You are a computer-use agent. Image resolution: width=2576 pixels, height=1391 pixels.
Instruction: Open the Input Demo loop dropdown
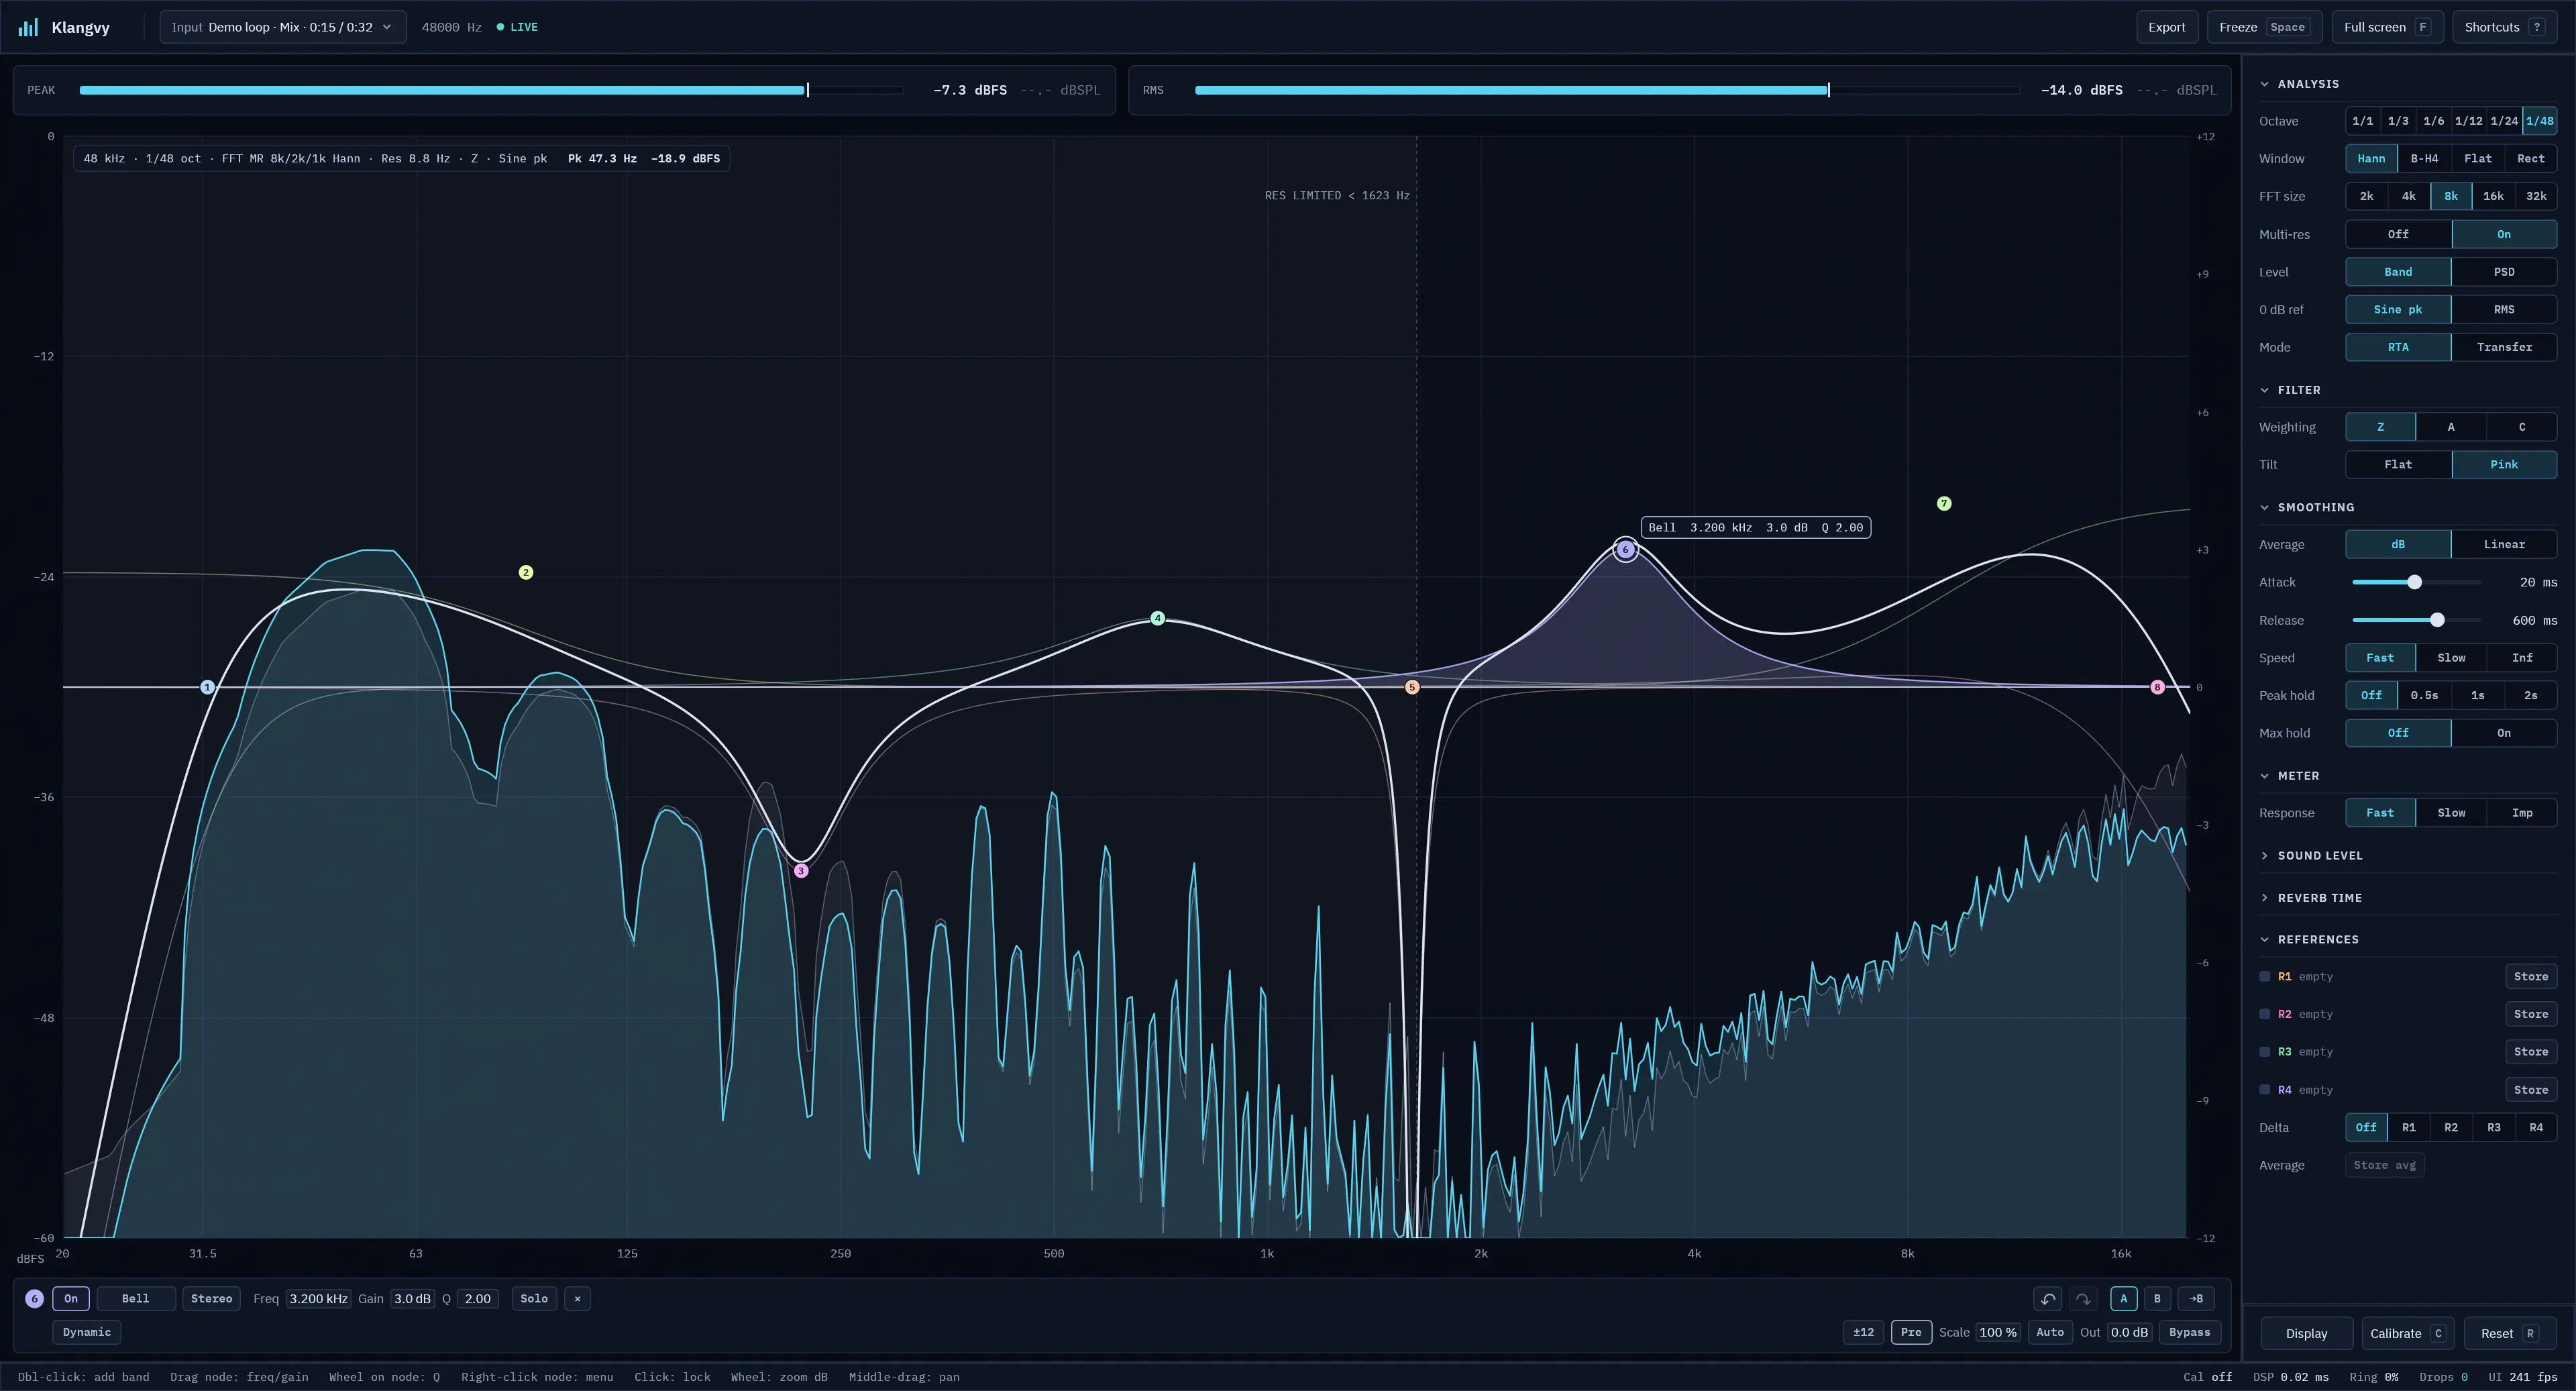coord(283,27)
